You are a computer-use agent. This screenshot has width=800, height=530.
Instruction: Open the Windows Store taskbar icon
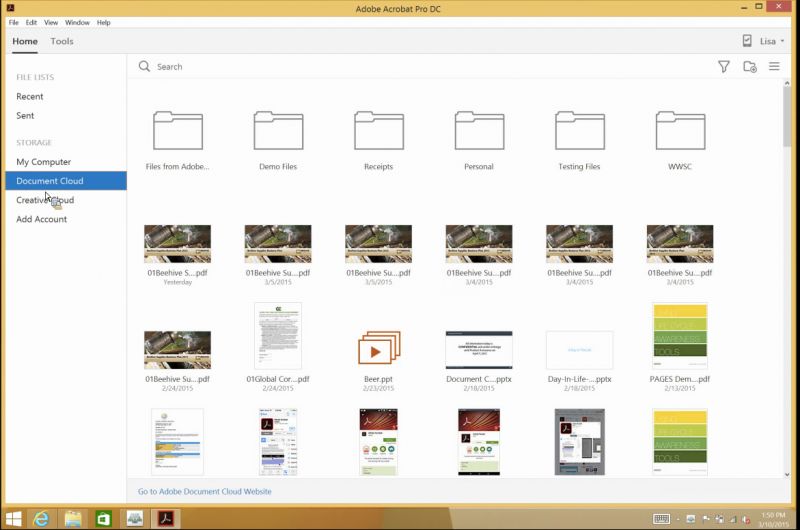pyautogui.click(x=104, y=518)
